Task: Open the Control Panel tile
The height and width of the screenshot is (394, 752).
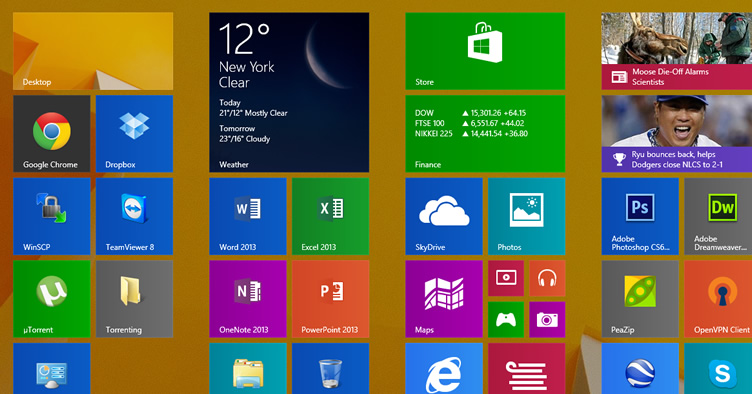Action: pyautogui.click(x=52, y=369)
